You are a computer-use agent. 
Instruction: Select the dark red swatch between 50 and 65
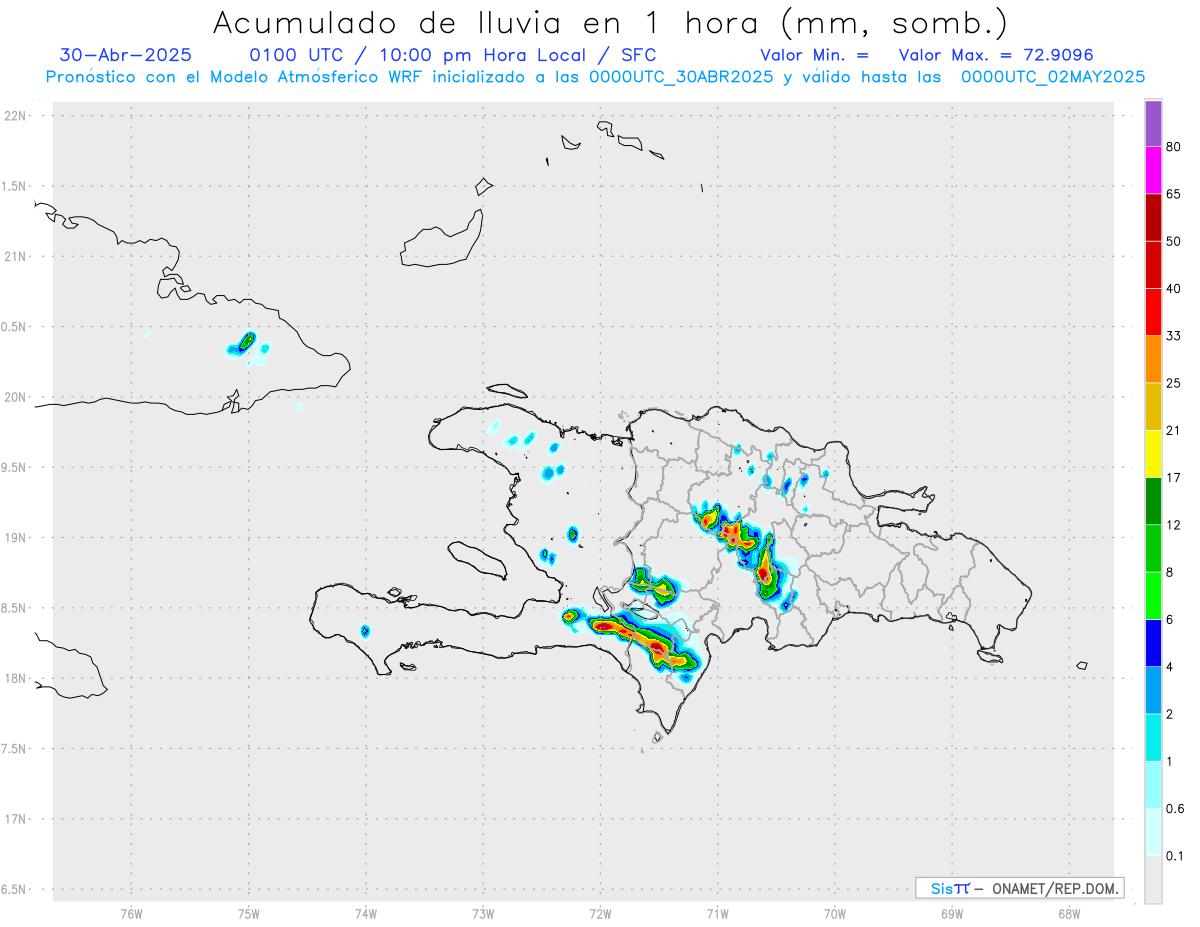(1153, 217)
